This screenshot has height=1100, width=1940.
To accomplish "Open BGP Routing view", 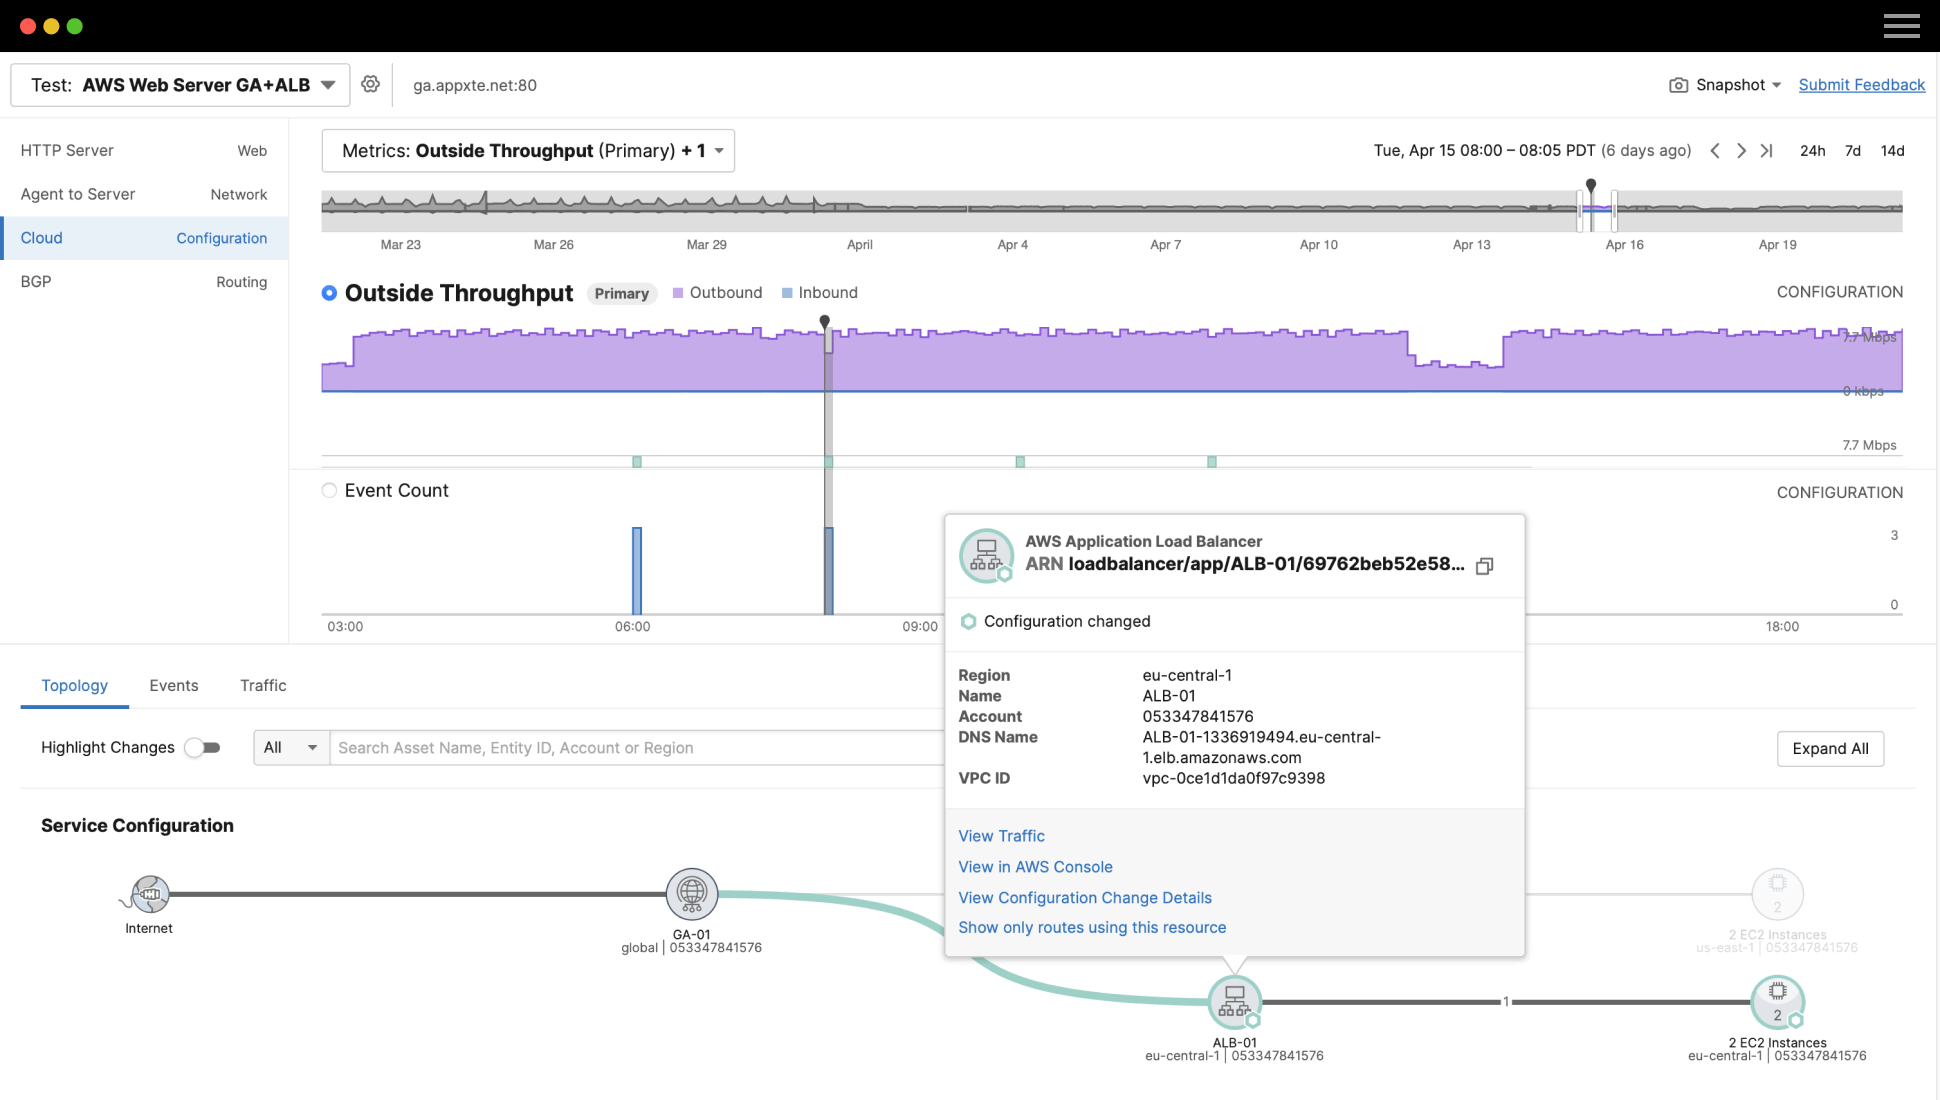I will click(x=144, y=282).
